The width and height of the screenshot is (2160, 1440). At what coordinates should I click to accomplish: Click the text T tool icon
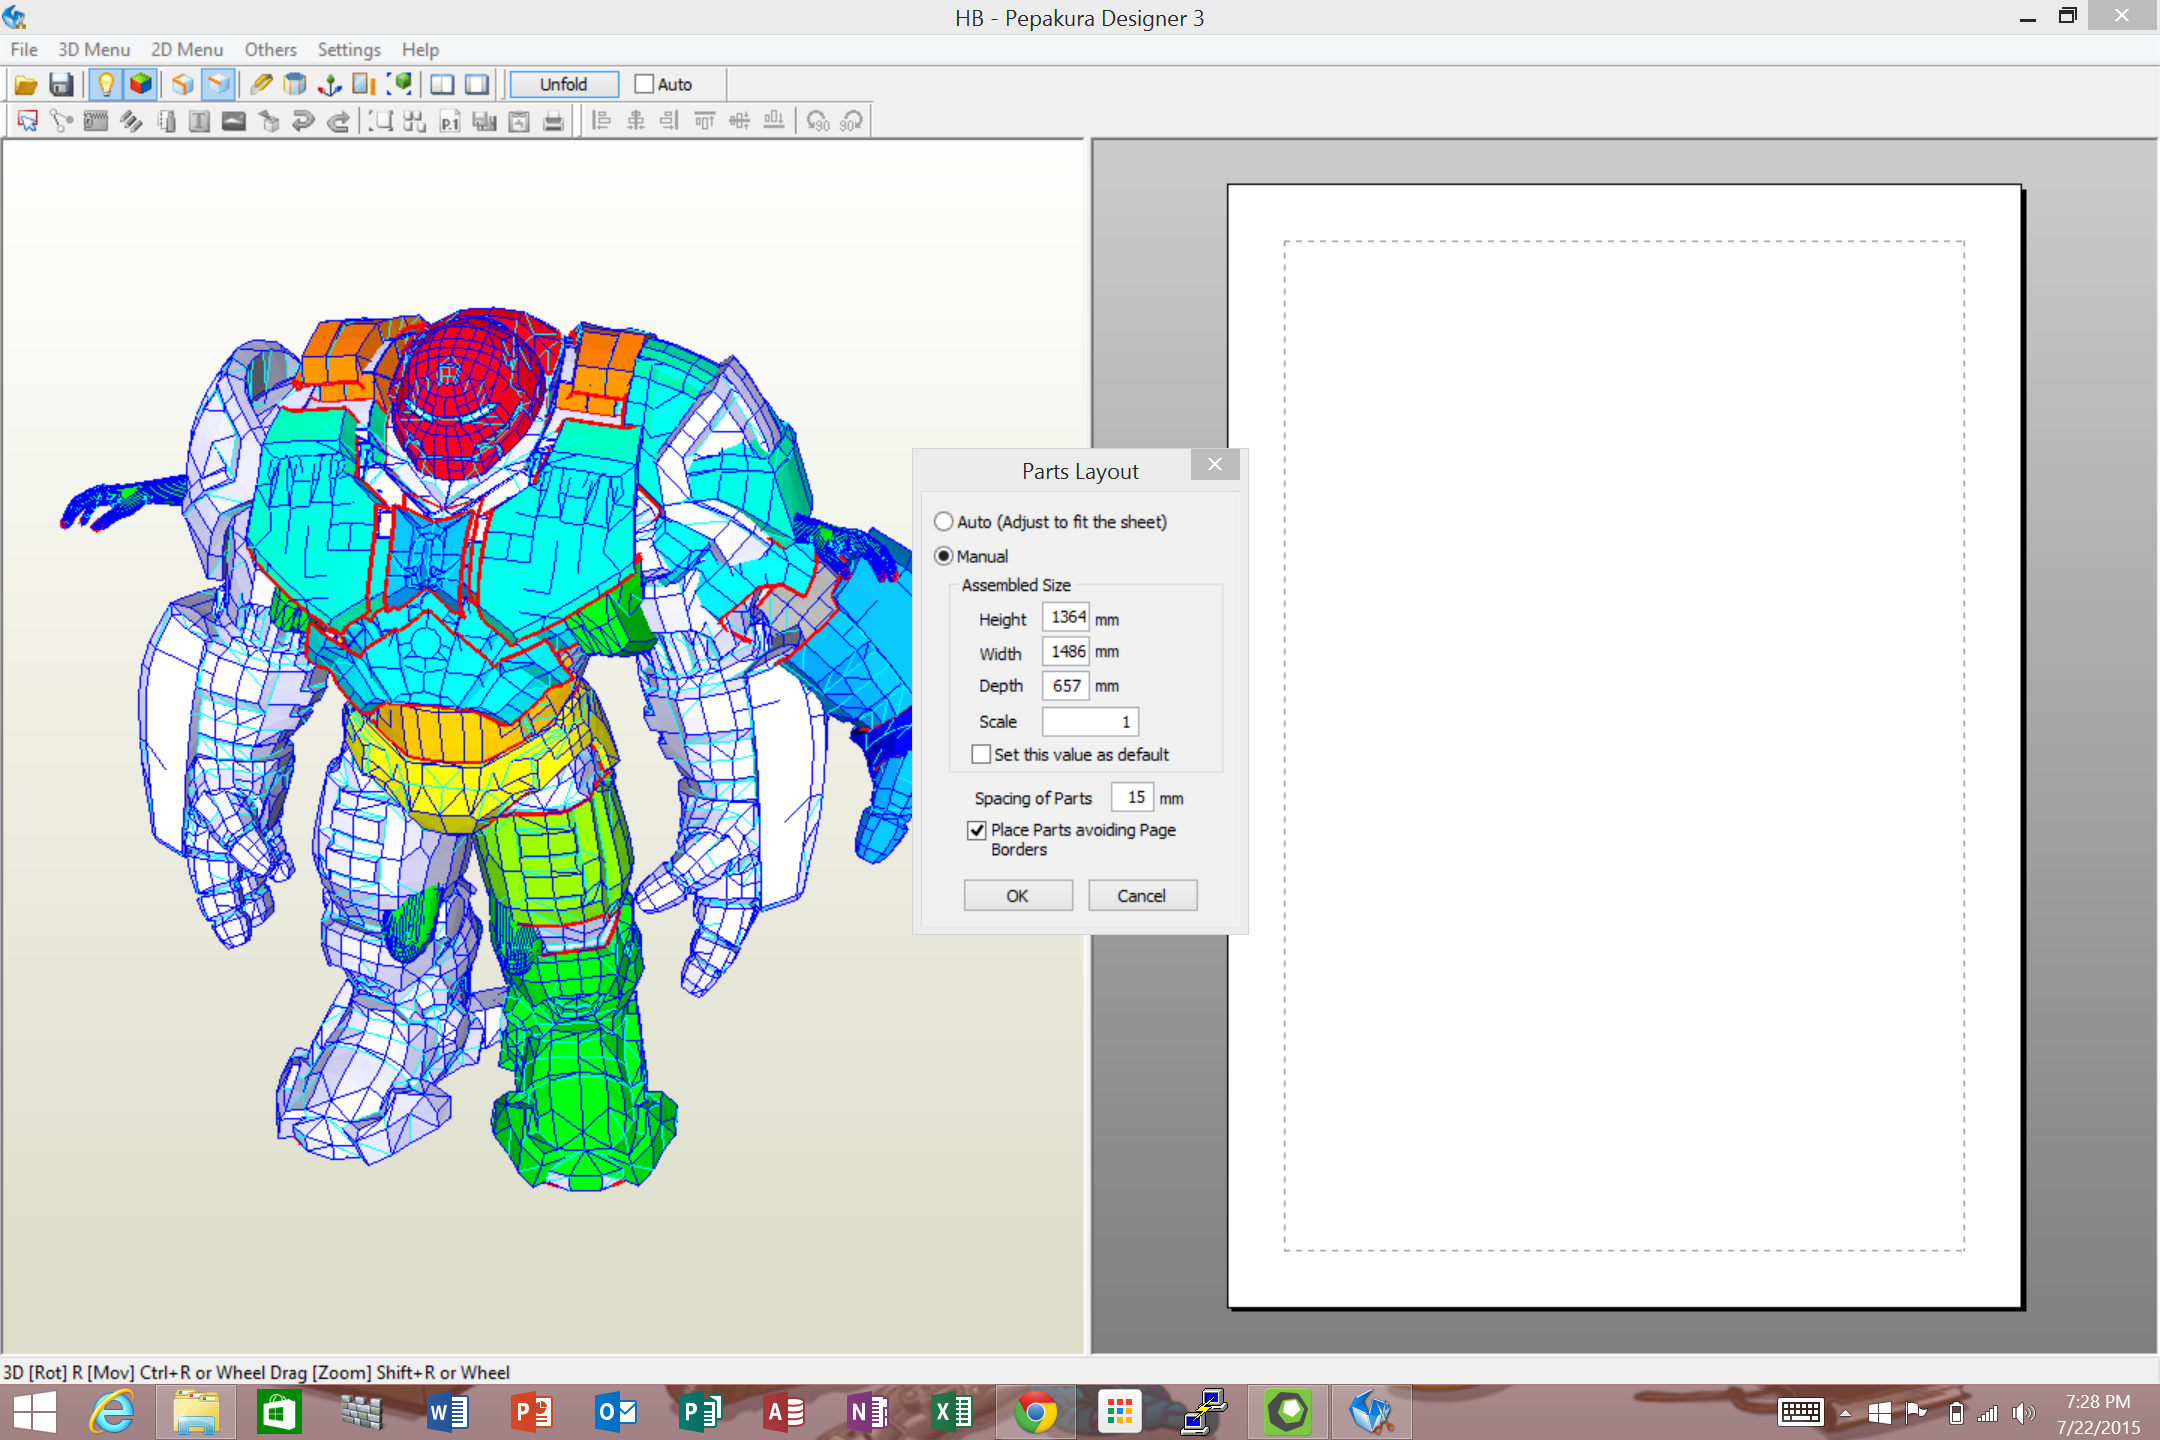(199, 121)
